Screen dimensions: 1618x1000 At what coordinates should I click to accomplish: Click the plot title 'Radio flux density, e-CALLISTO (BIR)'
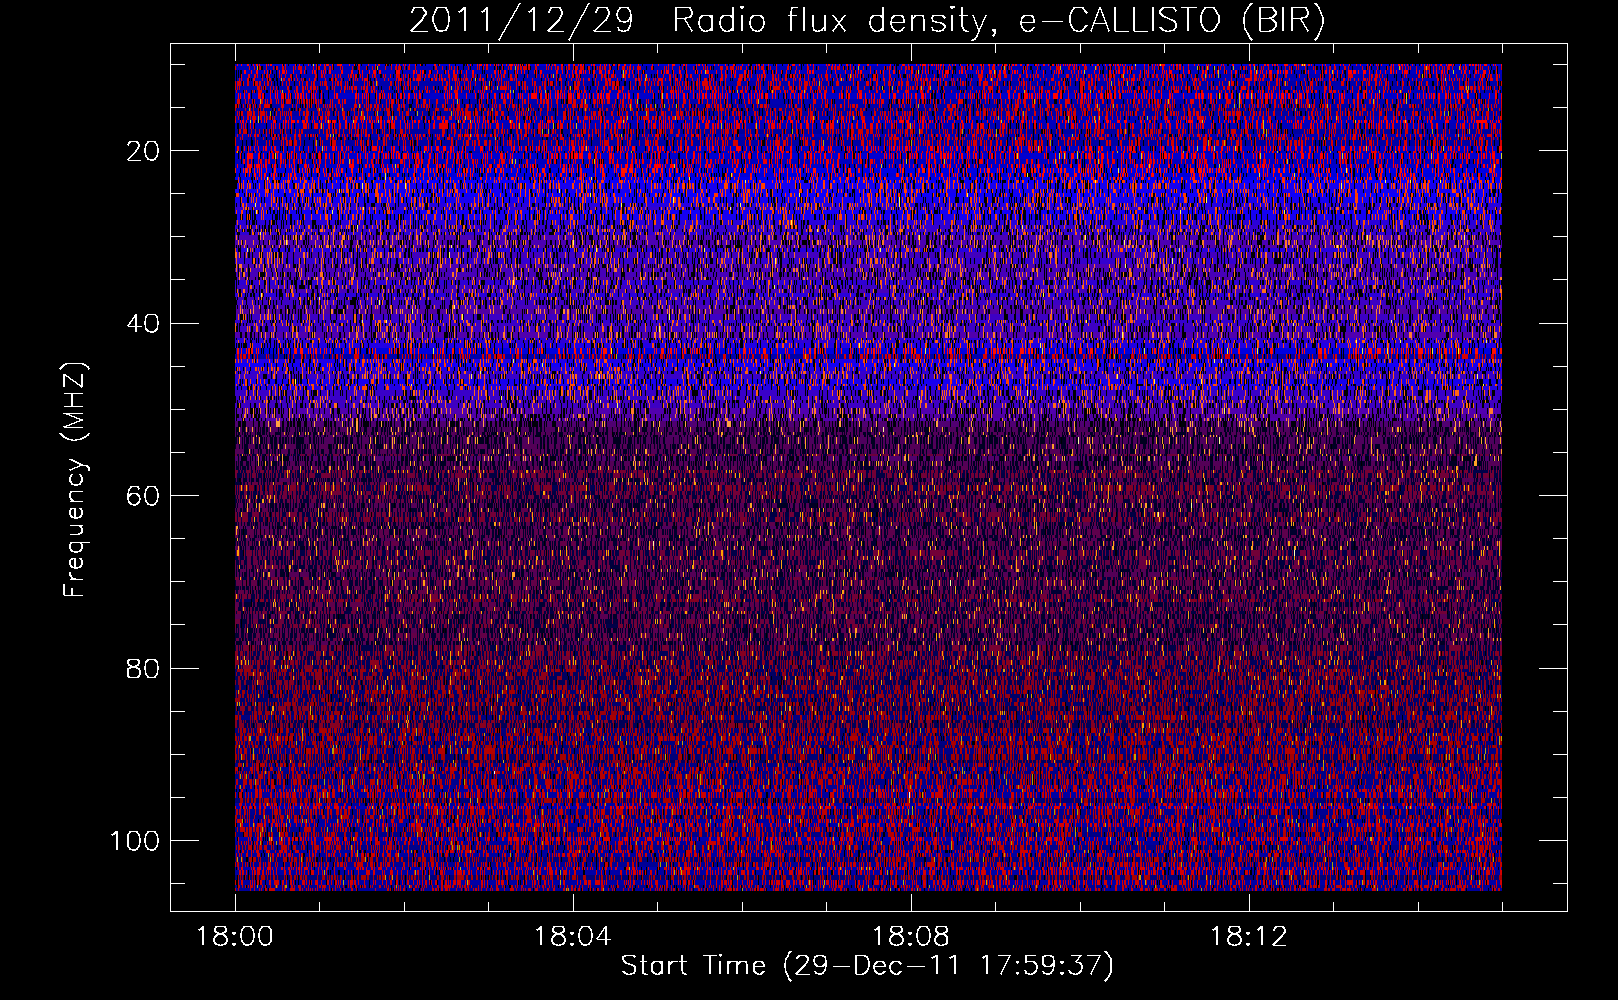(999, 21)
